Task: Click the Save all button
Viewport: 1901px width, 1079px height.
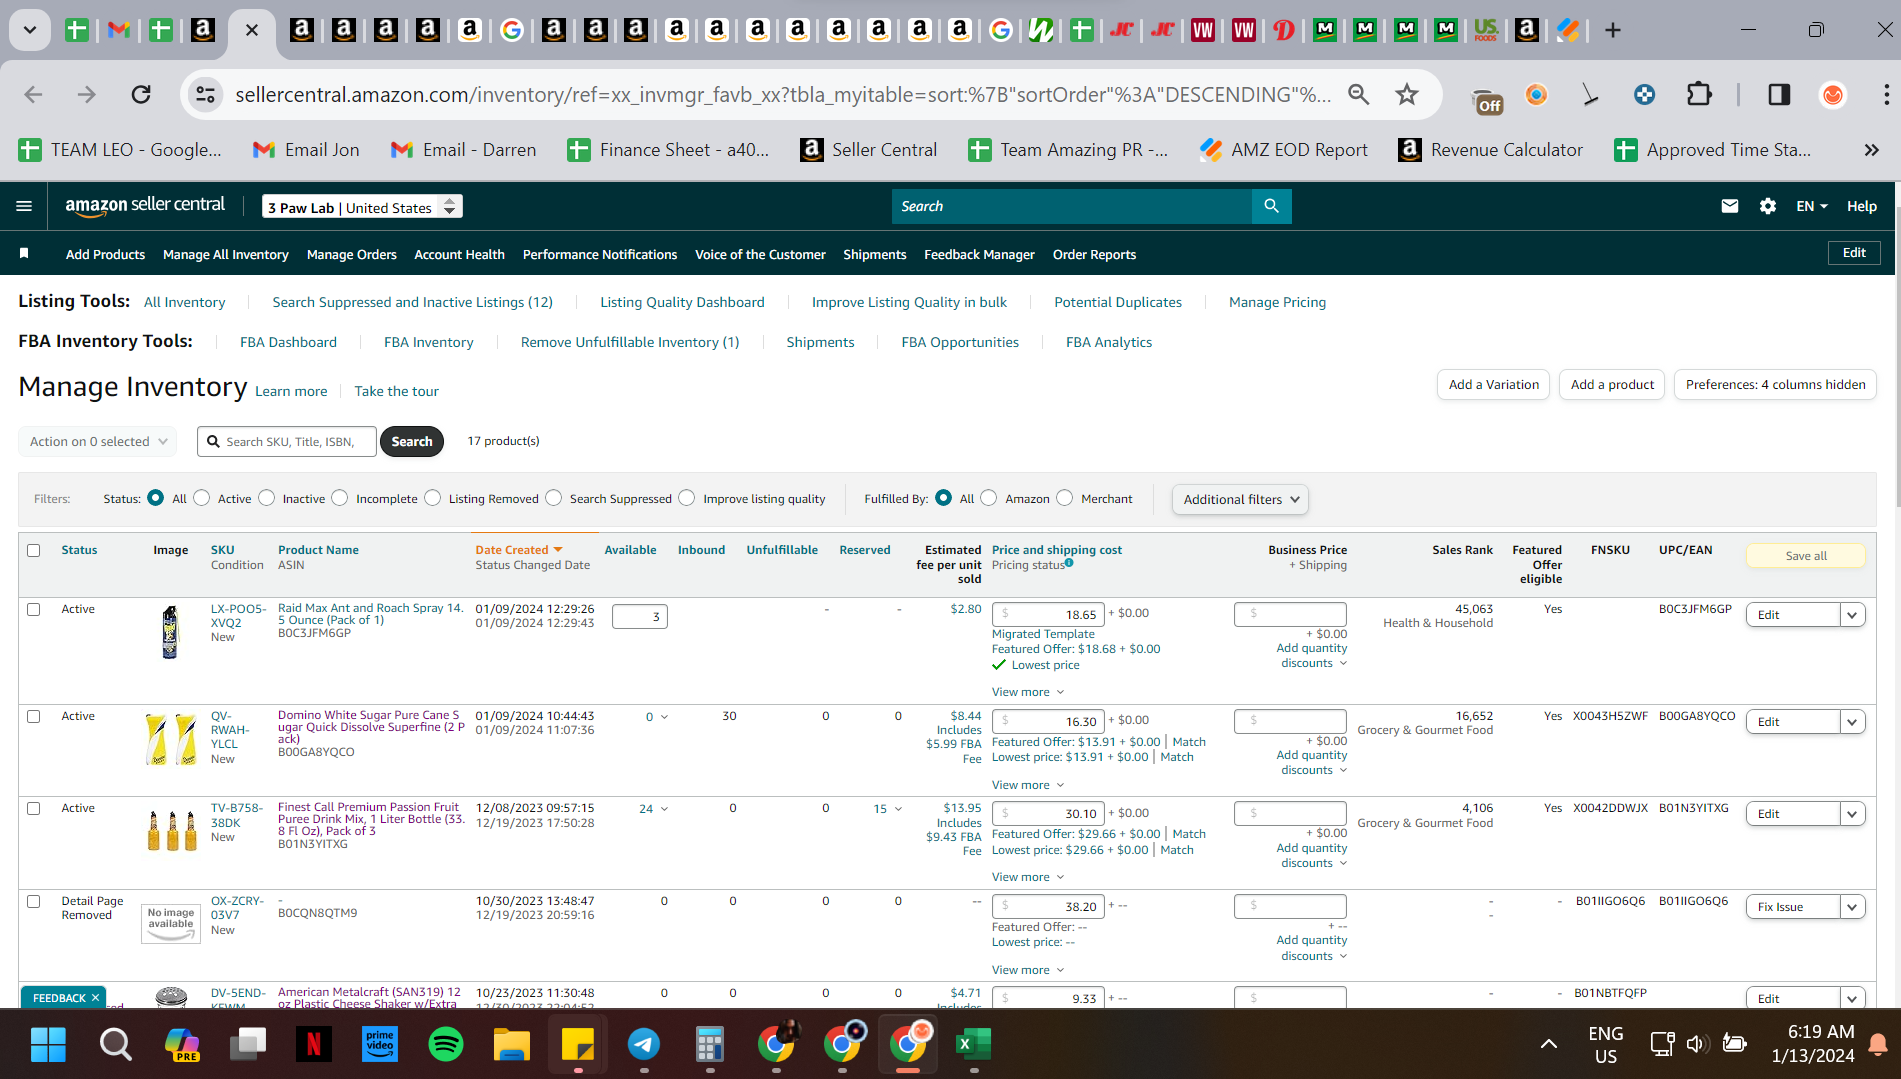Action: (1806, 556)
